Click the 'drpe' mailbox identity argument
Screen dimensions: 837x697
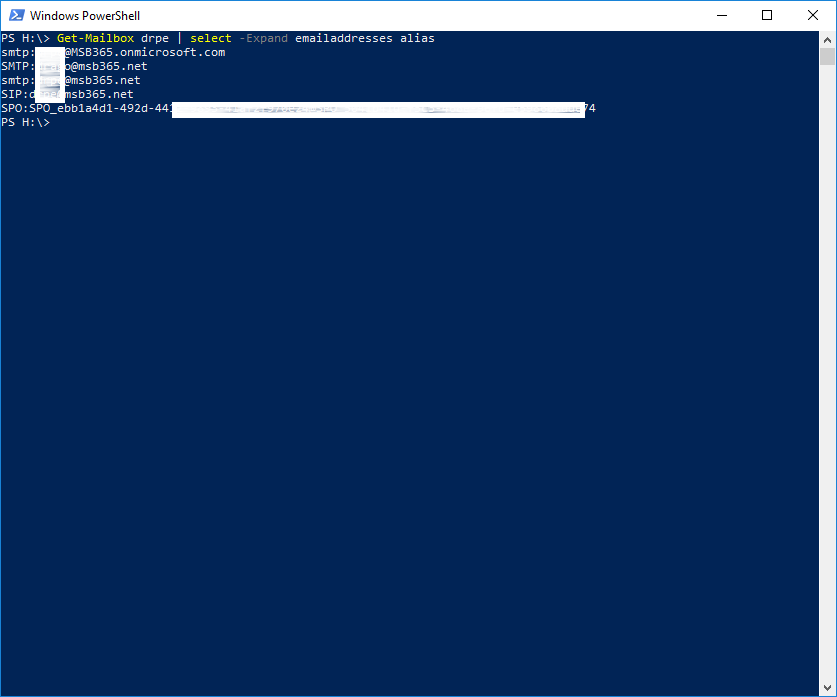[155, 38]
